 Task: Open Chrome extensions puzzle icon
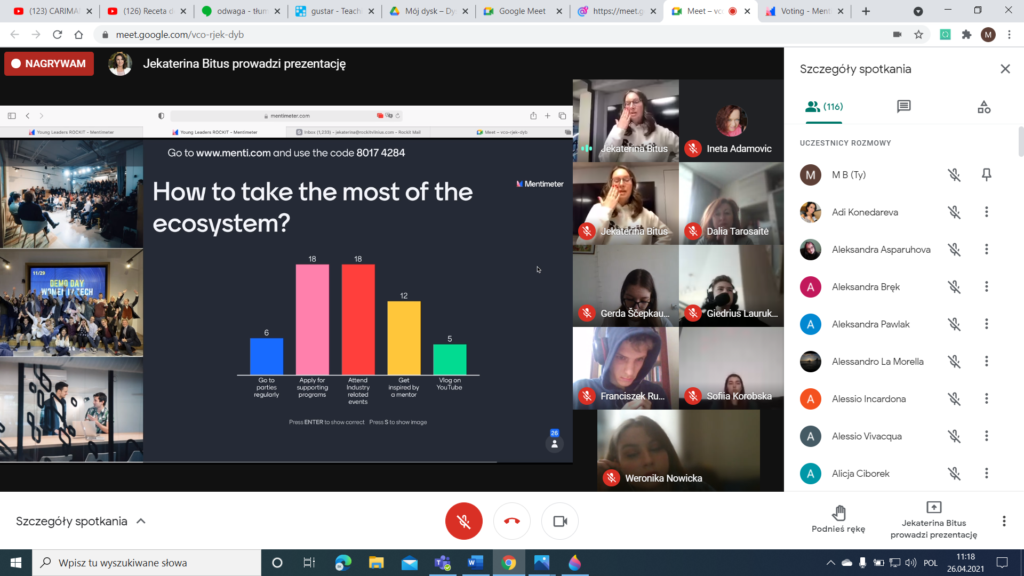pos(966,34)
